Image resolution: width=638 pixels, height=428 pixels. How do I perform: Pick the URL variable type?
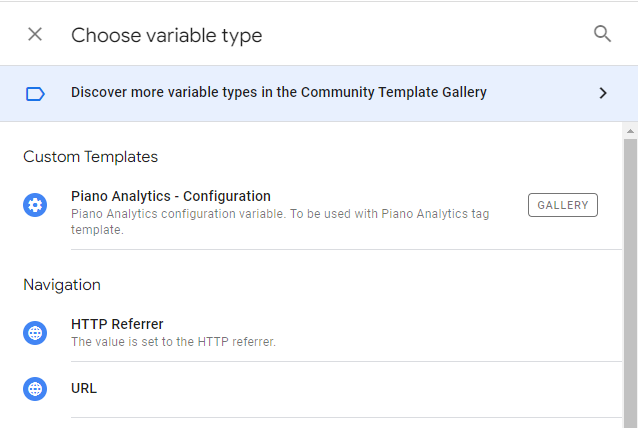(x=84, y=388)
